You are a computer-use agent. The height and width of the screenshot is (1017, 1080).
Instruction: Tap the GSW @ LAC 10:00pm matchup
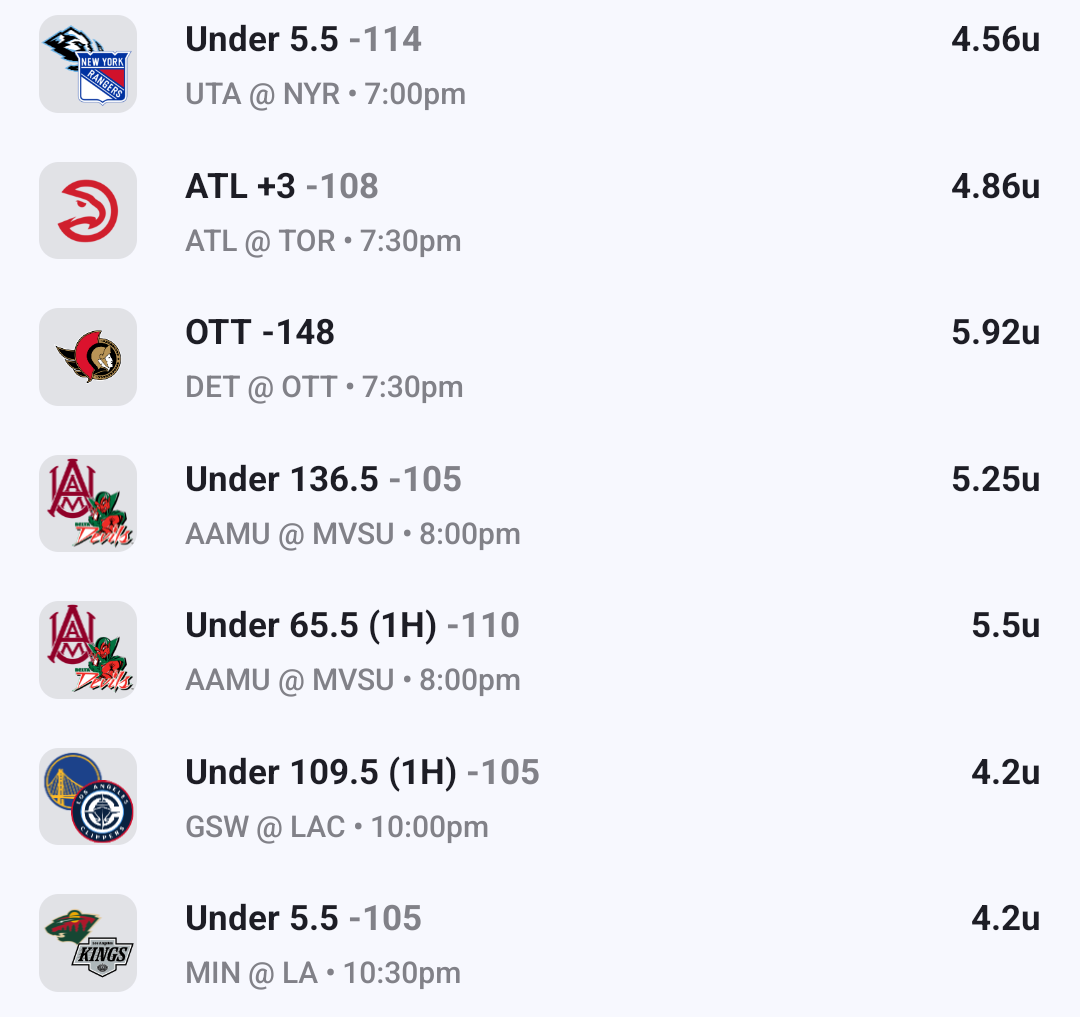click(337, 828)
